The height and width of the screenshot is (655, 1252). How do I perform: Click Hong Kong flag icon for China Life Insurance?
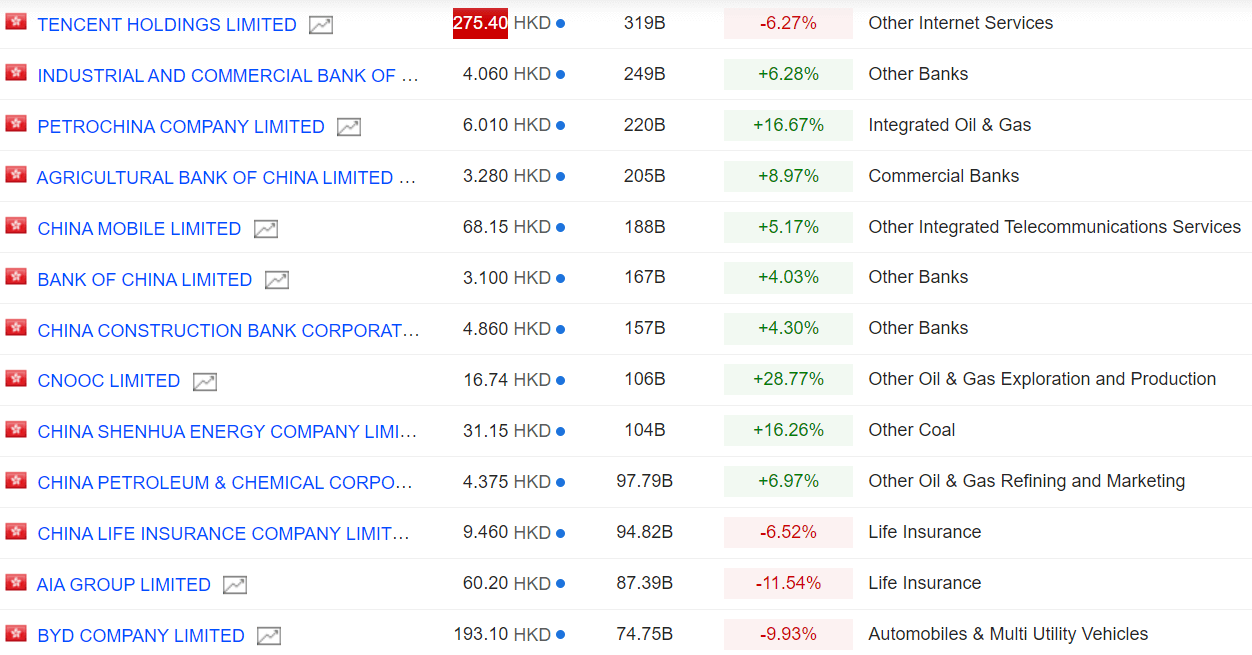[16, 531]
